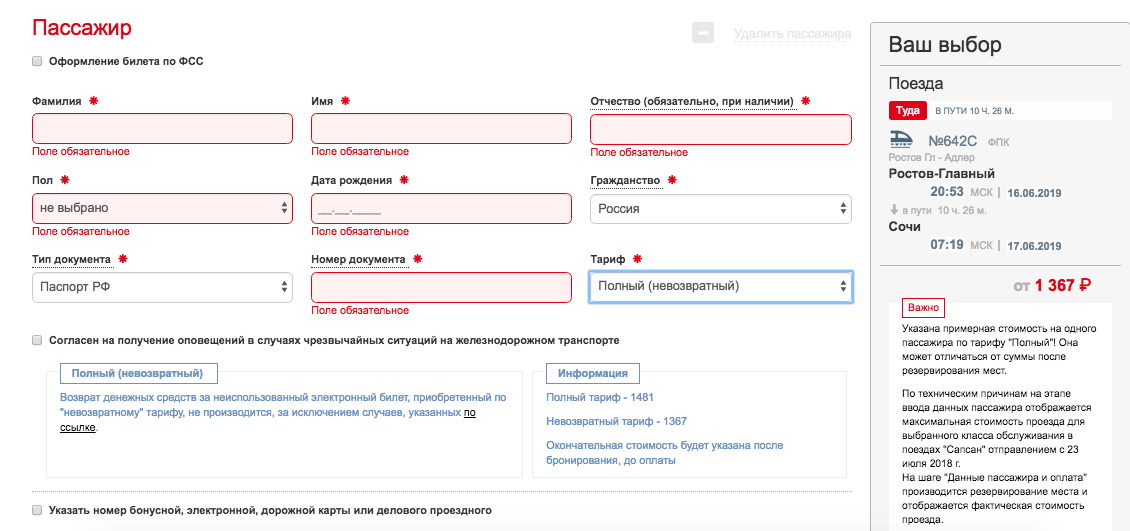
Task: Focus the 'Имя' input field
Action: pos(441,129)
